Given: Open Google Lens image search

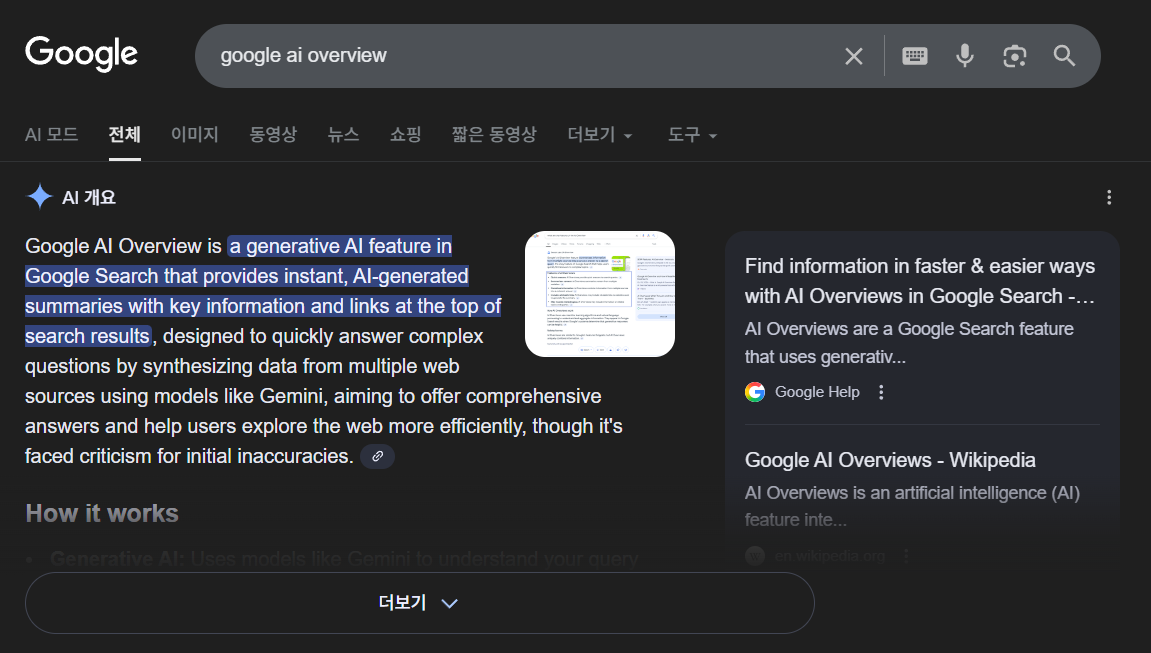Looking at the screenshot, I should click(x=1014, y=56).
